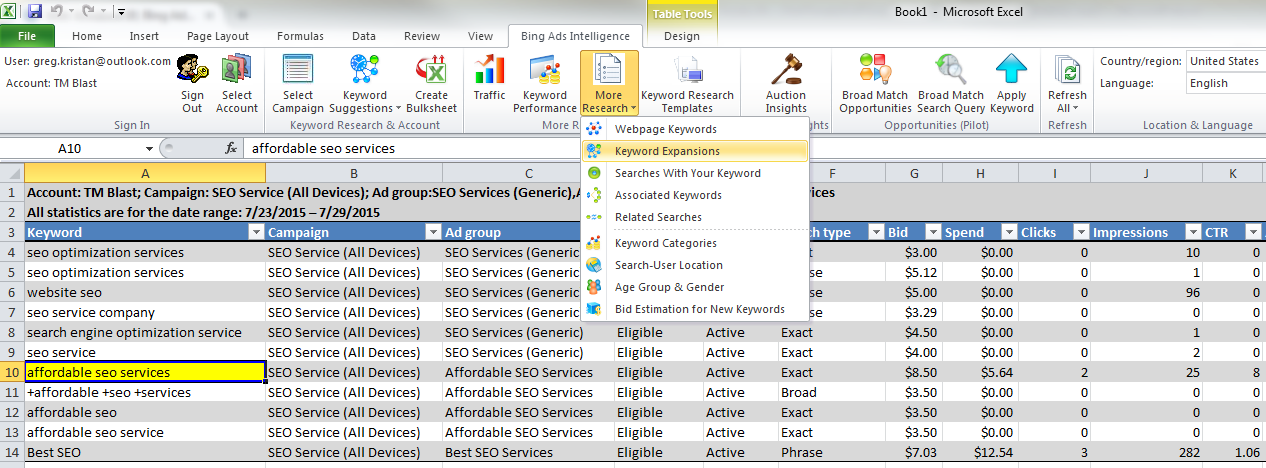Click the Sign Out icon
This screenshot has height=468, width=1266.
pyautogui.click(x=192, y=83)
